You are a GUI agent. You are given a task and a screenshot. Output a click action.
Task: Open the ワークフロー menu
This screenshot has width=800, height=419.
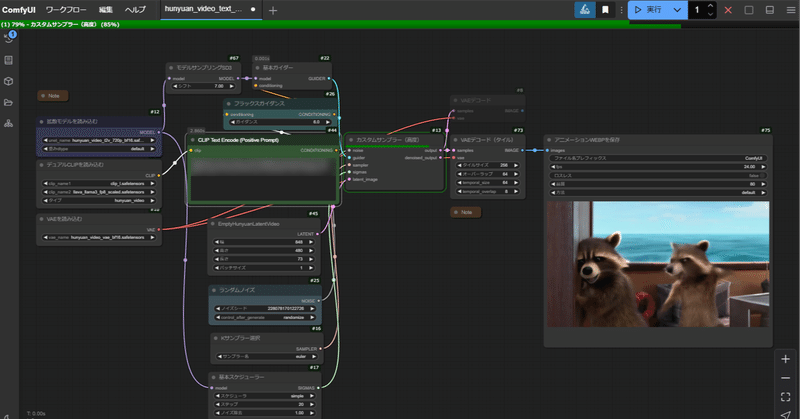point(67,10)
